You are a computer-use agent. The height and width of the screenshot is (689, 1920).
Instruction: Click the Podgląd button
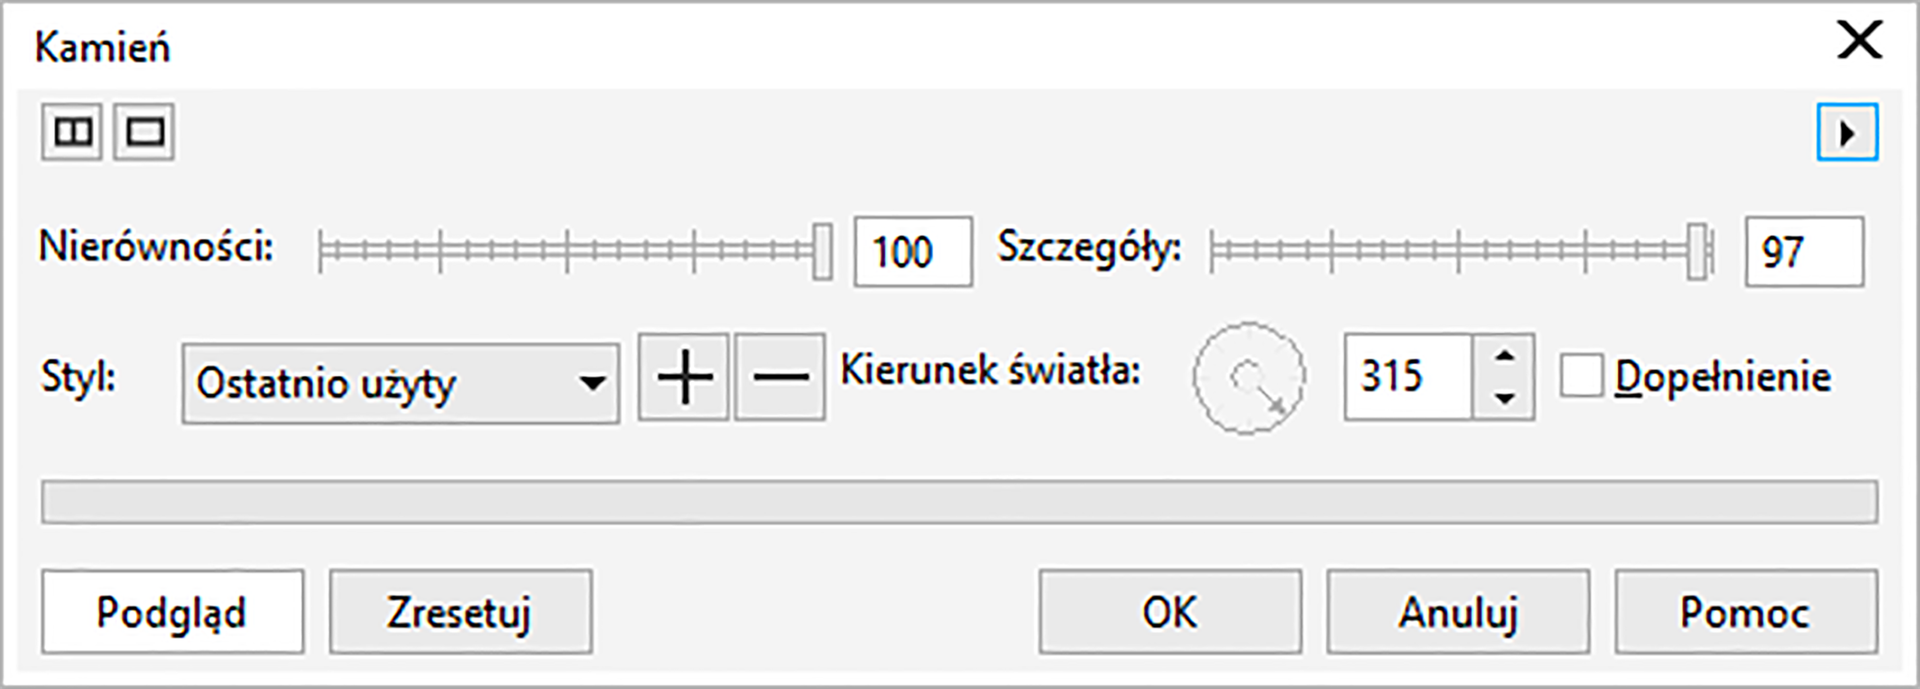pos(172,611)
